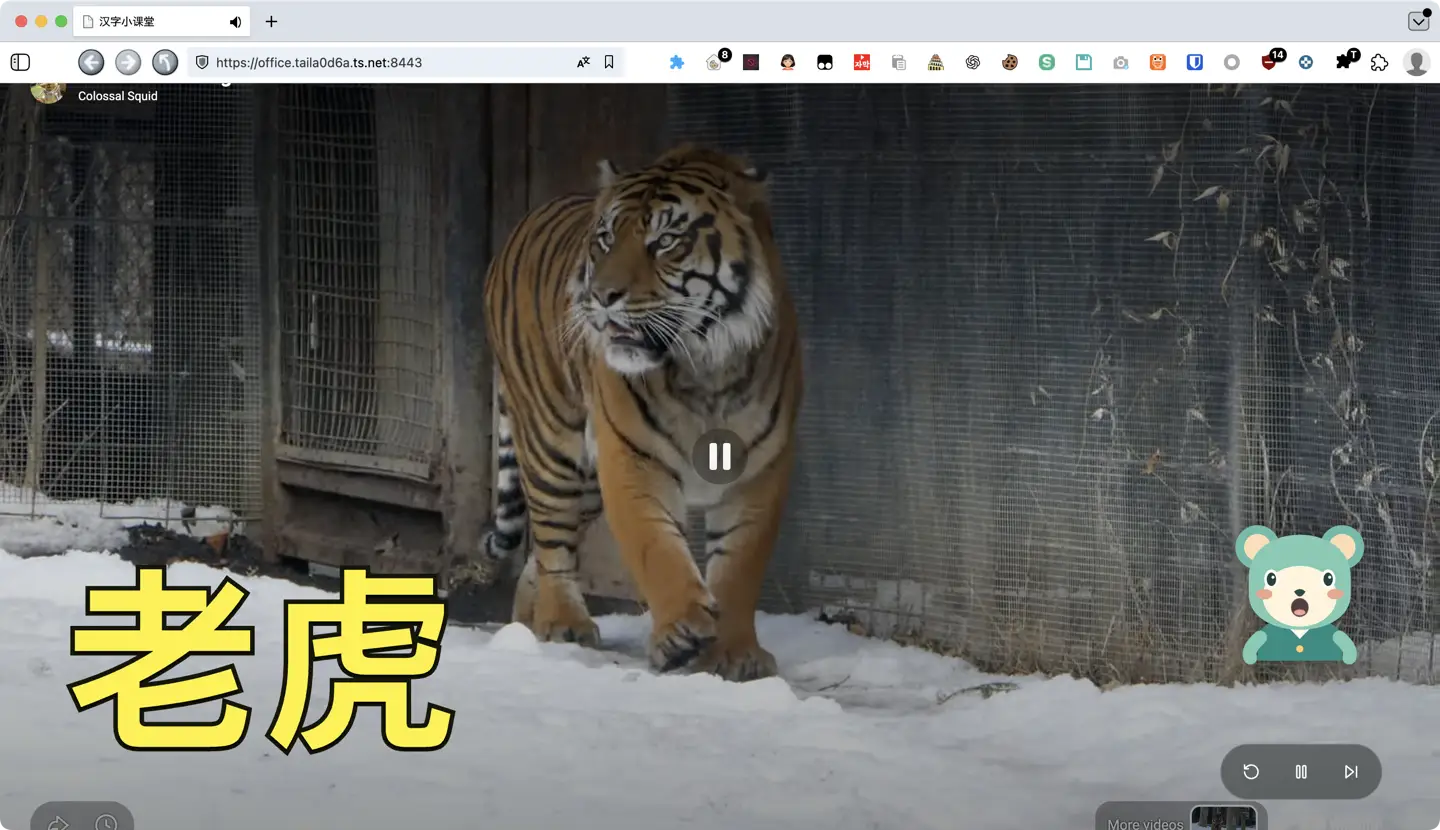1440x830 pixels.
Task: Skip to the next video
Action: pyautogui.click(x=1351, y=772)
